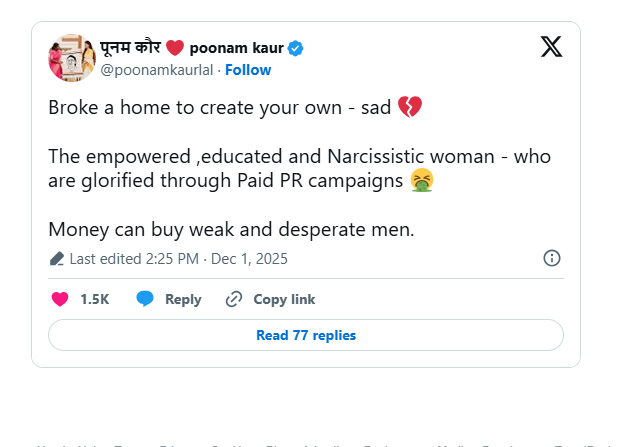Click the pencil icon beside Last edited
Screen dimensions: 617x447
pos(57,259)
